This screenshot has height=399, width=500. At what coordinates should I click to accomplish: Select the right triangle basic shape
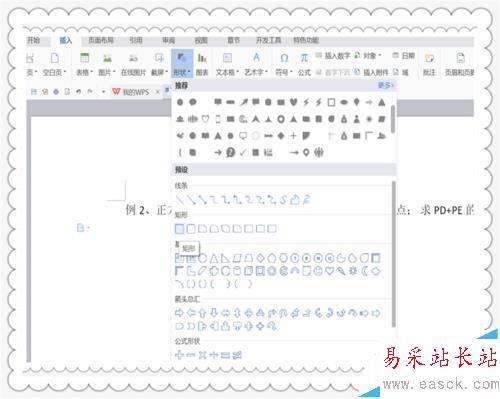point(225,258)
